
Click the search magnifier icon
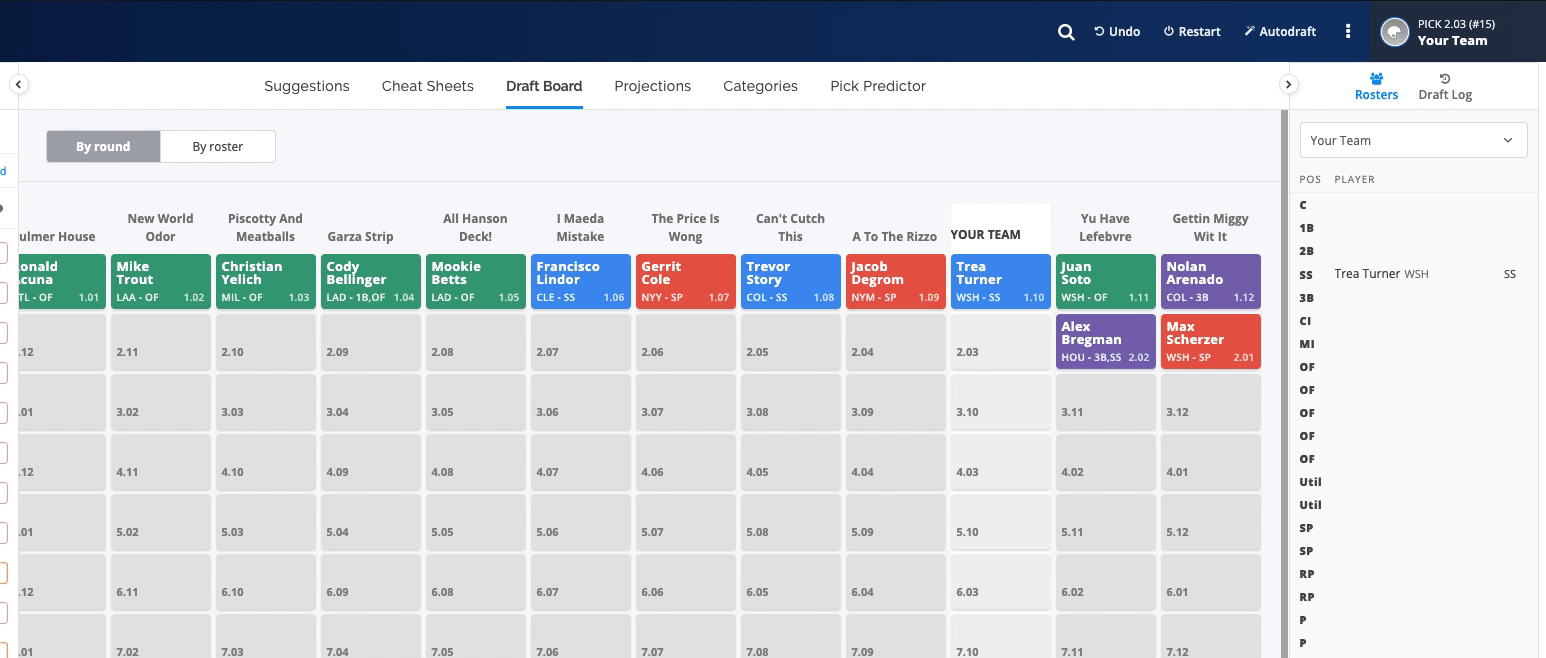(x=1066, y=32)
